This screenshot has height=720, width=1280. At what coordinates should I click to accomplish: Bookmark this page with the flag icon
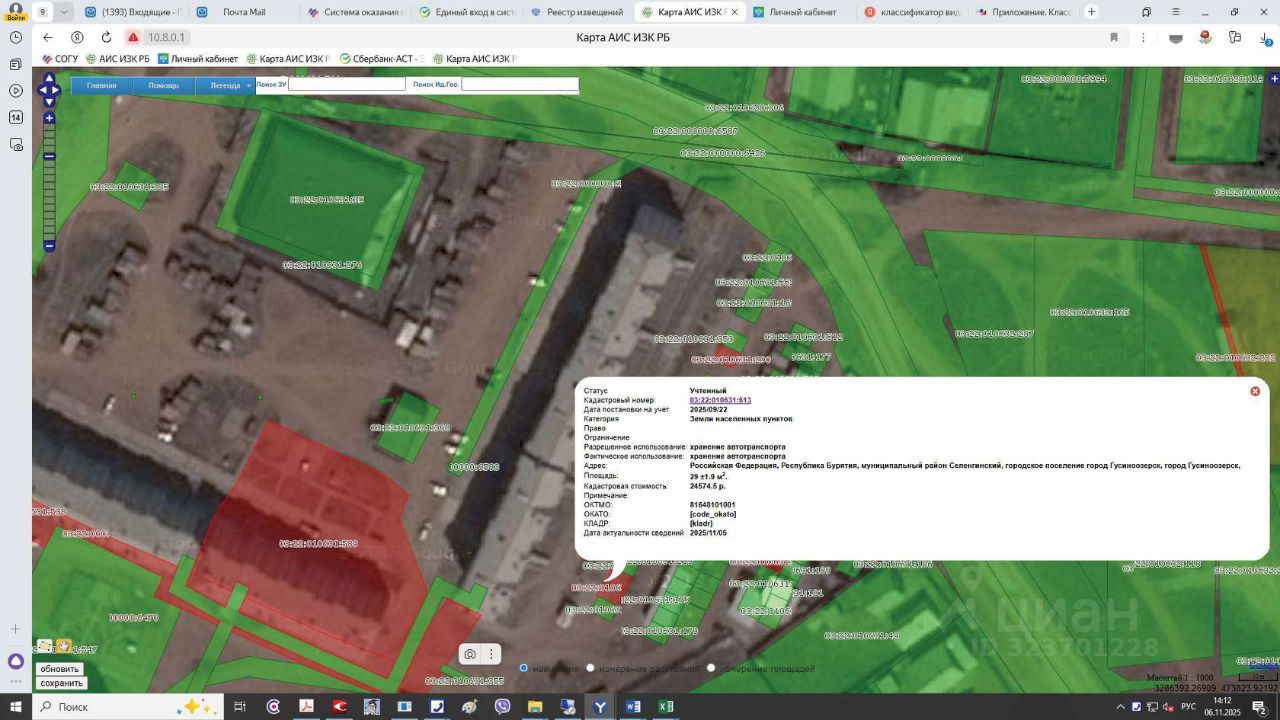pos(1114,37)
